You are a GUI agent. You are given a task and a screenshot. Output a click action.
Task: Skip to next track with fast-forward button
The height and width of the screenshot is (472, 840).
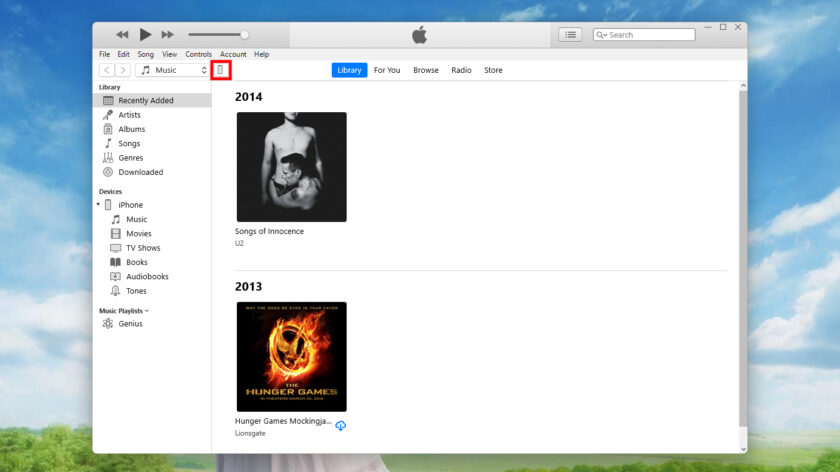[x=168, y=35]
